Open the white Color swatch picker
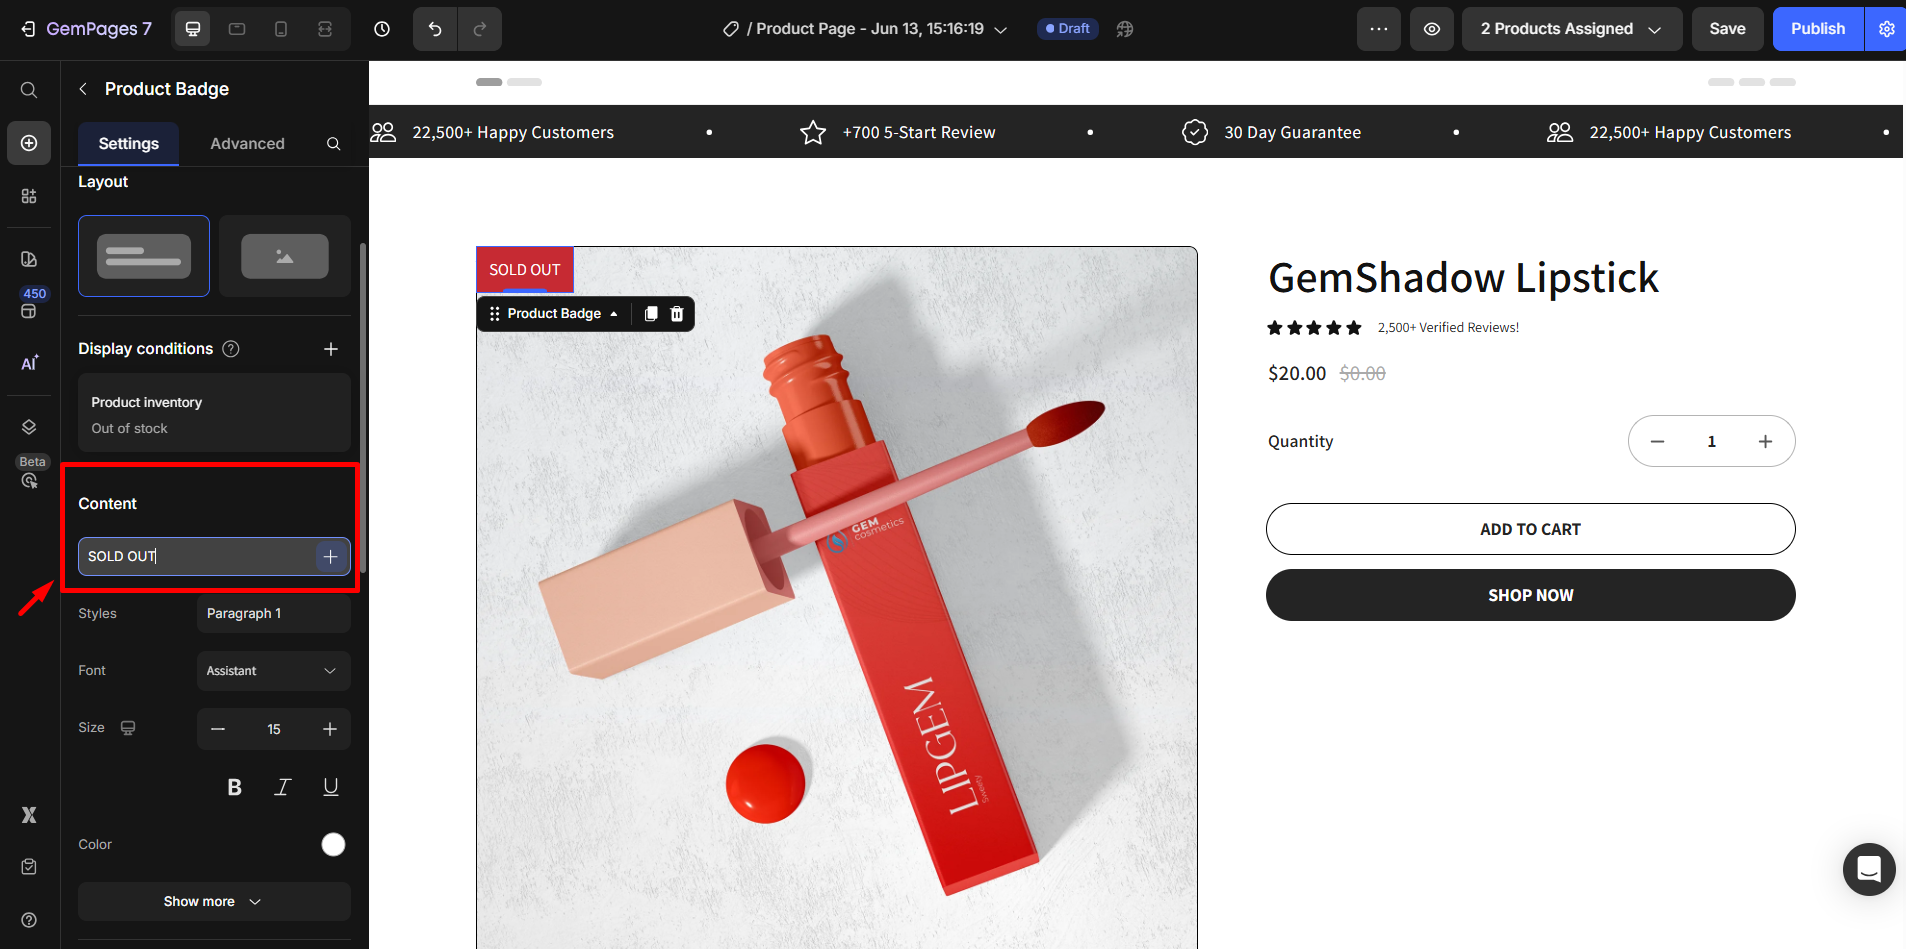The height and width of the screenshot is (949, 1906). pyautogui.click(x=333, y=844)
